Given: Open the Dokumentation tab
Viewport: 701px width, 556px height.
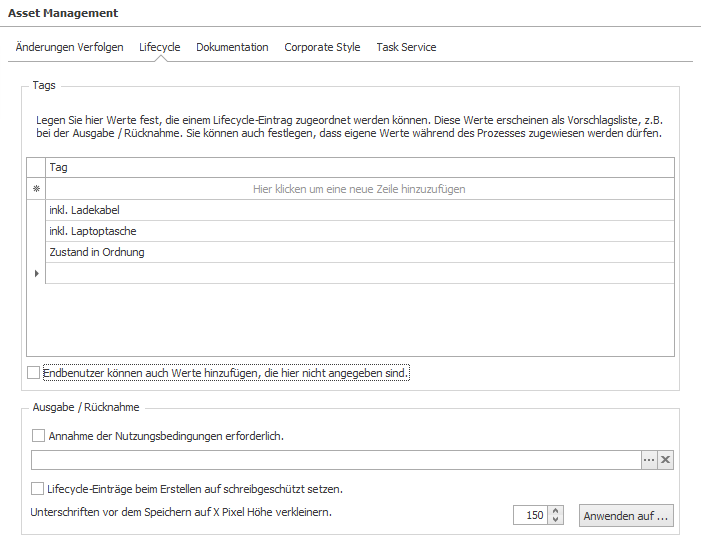Looking at the screenshot, I should point(232,47).
